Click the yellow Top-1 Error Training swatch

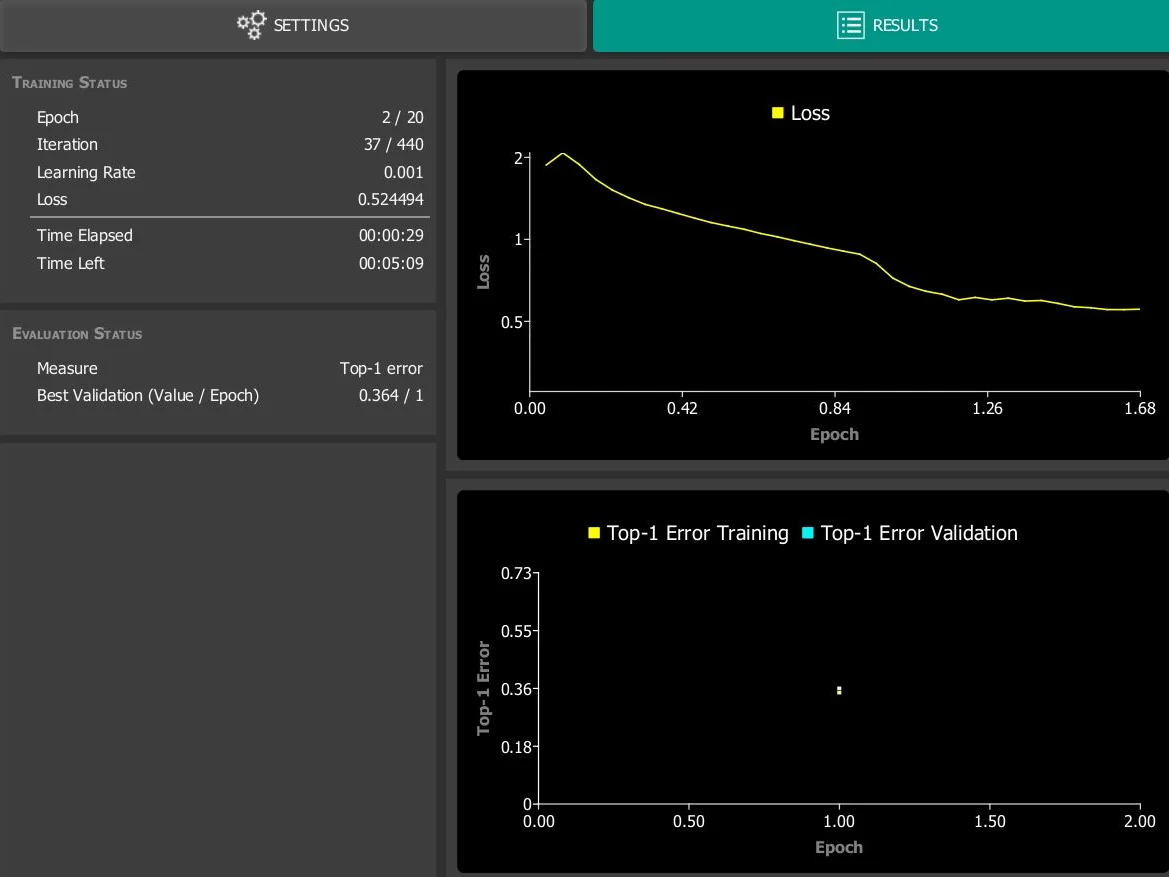pos(594,534)
